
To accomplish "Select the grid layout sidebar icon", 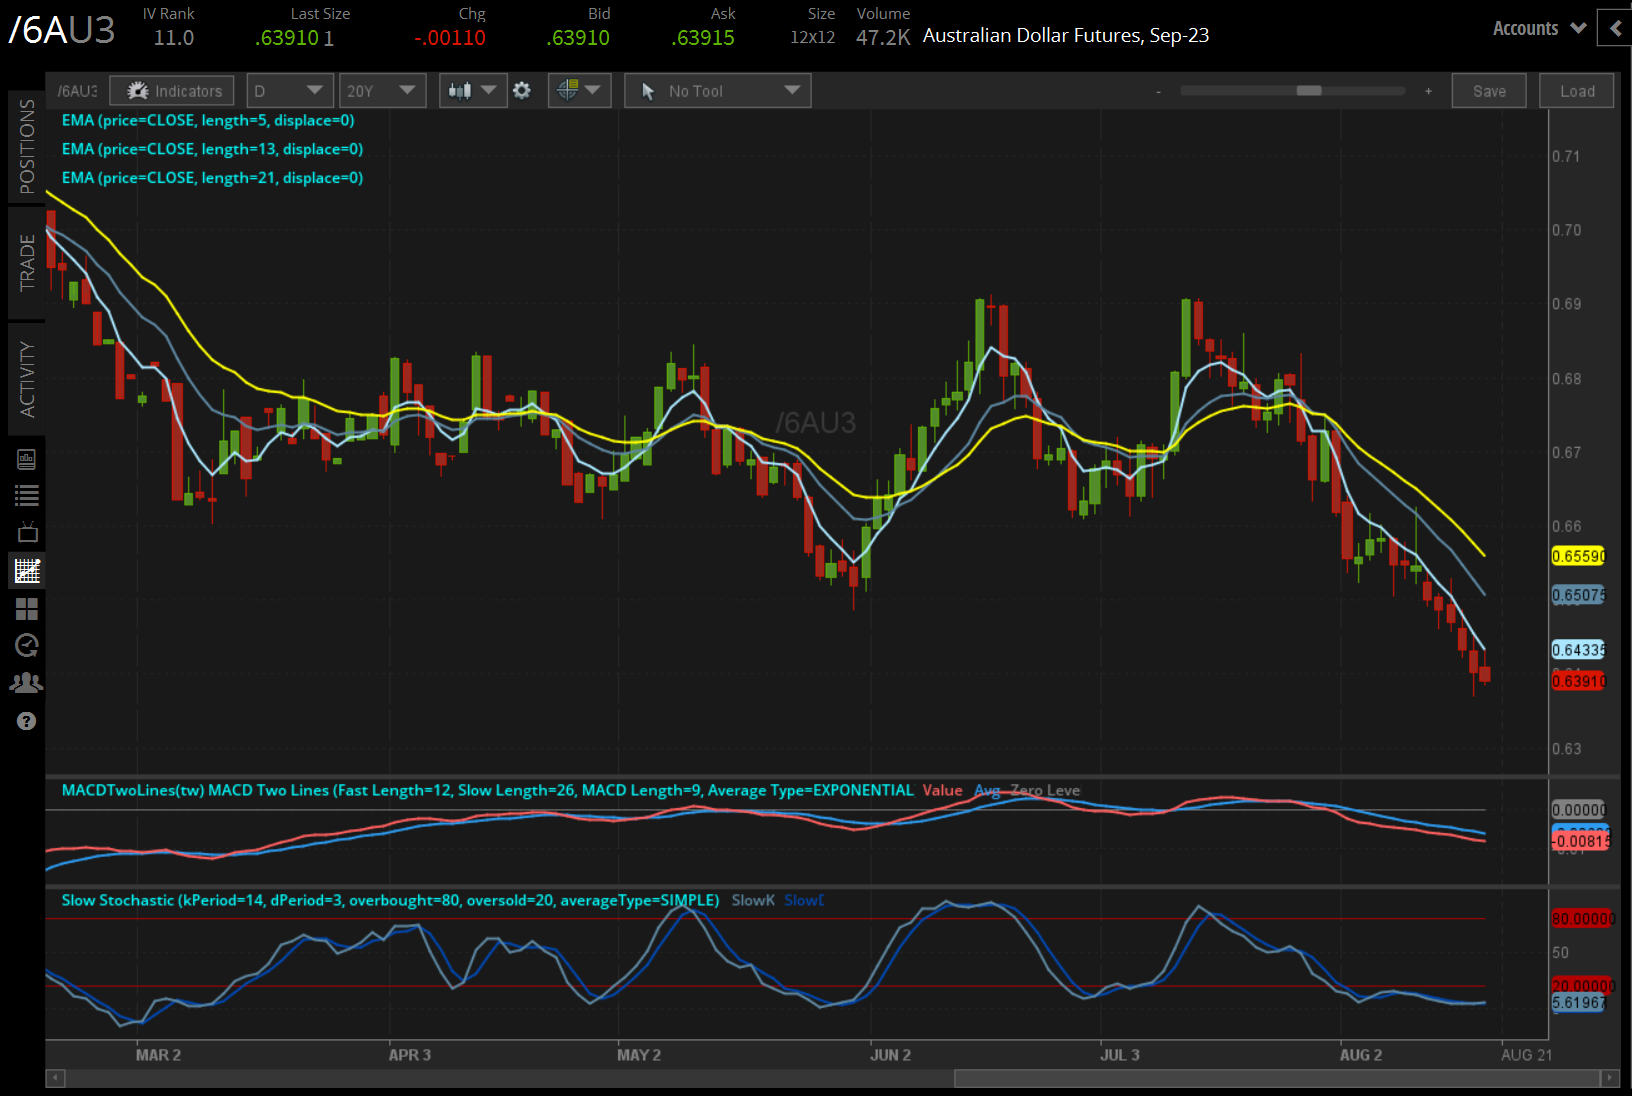I will [x=27, y=609].
